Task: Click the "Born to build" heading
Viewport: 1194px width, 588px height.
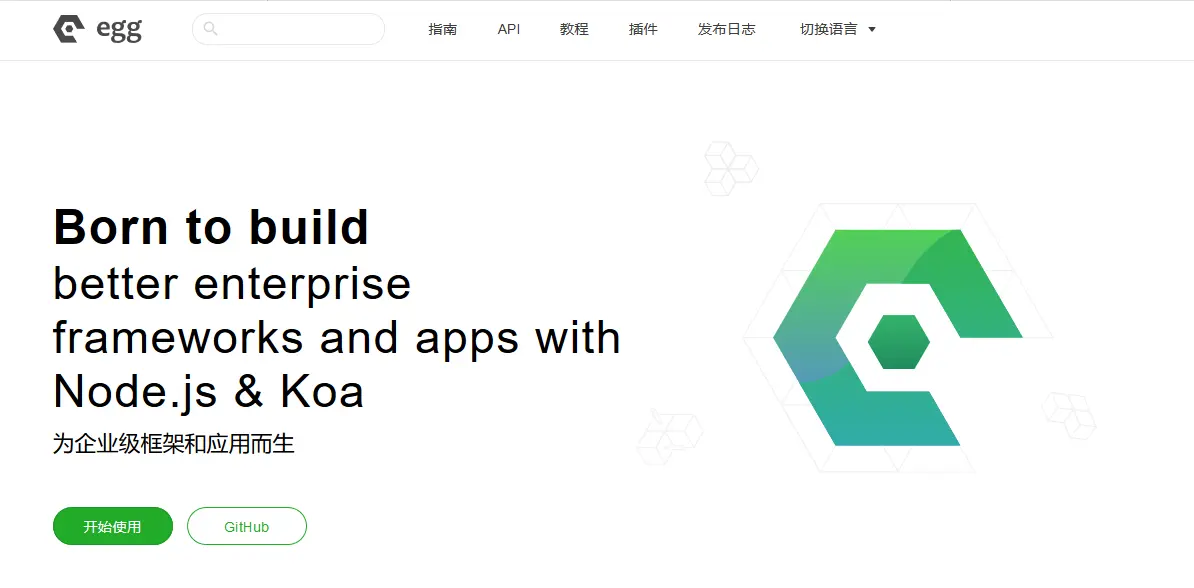Action: click(211, 228)
